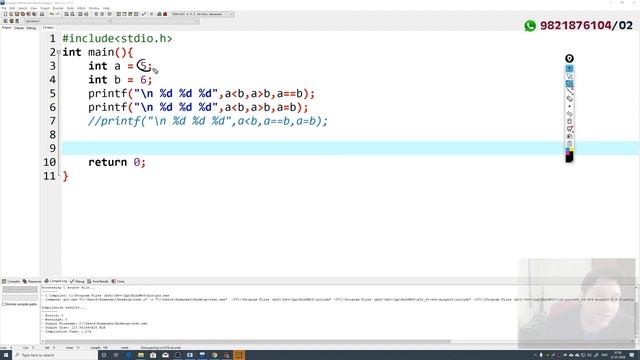Select the open source file editor tab
Viewport: 640px width, 360px height.
click(49, 28)
